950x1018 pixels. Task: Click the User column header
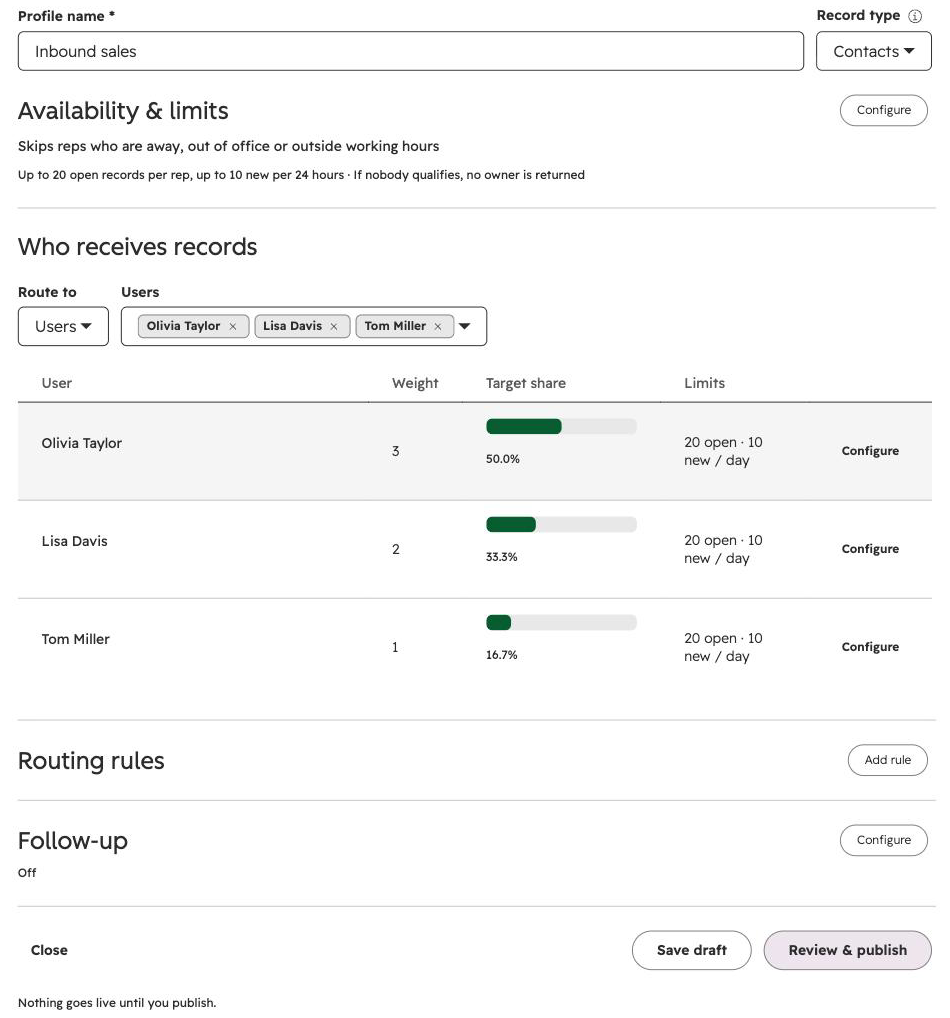56,384
